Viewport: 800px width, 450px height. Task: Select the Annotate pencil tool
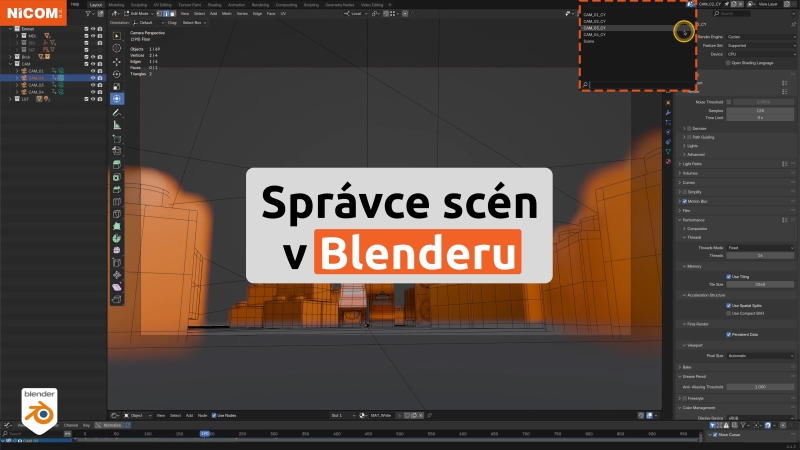117,112
